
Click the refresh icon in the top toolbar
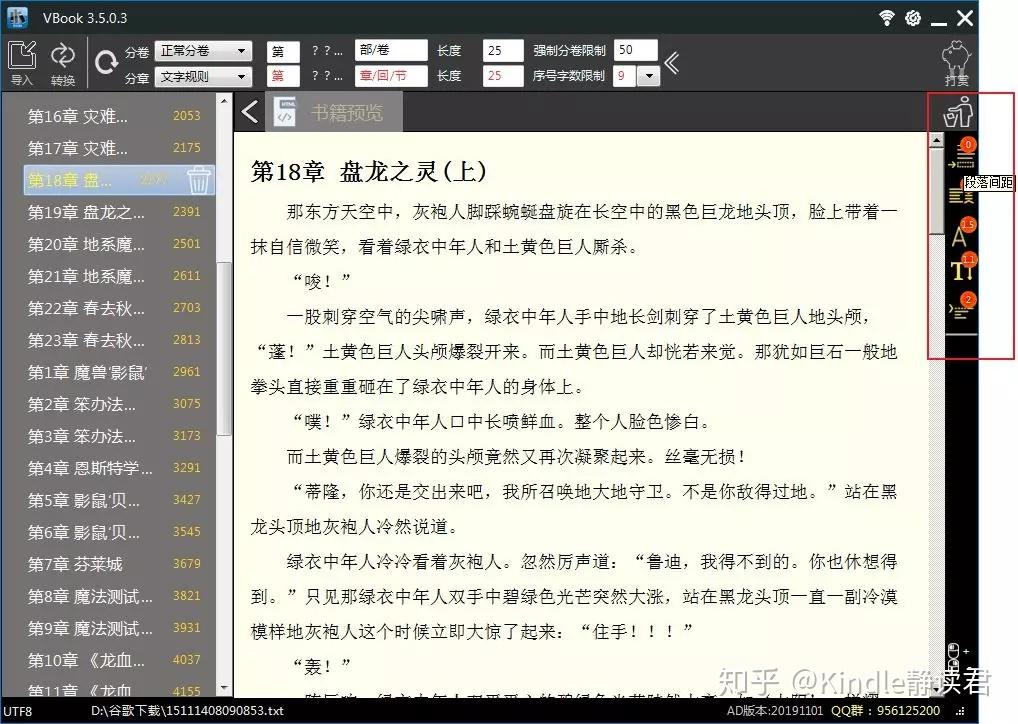(108, 60)
